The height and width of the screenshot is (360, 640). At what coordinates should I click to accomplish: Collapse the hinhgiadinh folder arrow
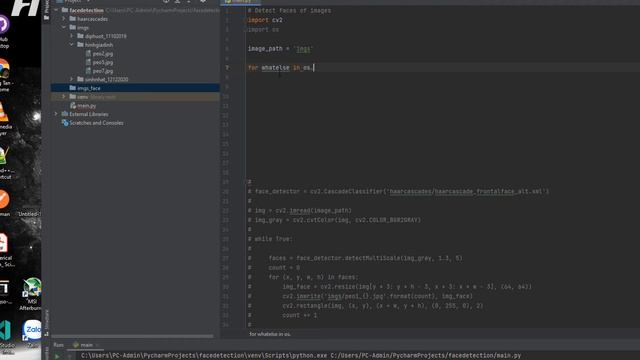pyautogui.click(x=72, y=44)
